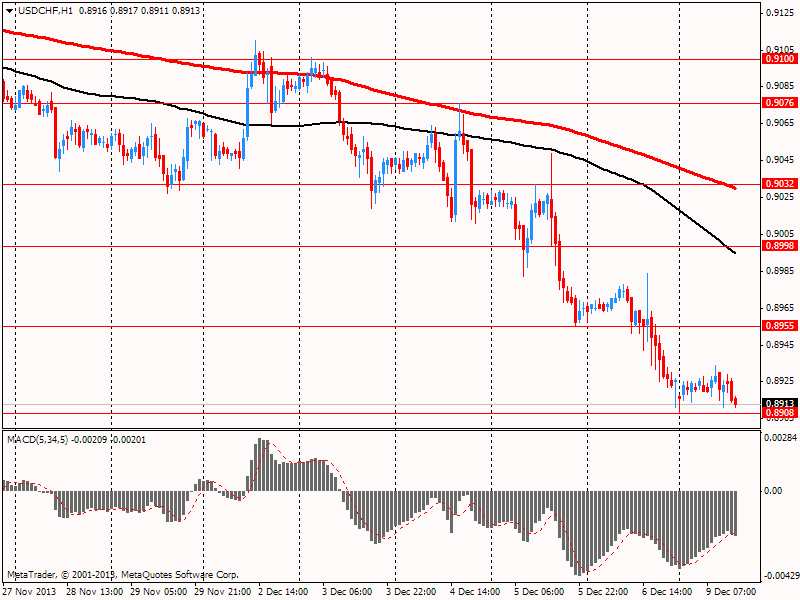
Task: Click the MACD(5,34,5) indicator label
Action: pyautogui.click(x=37, y=439)
